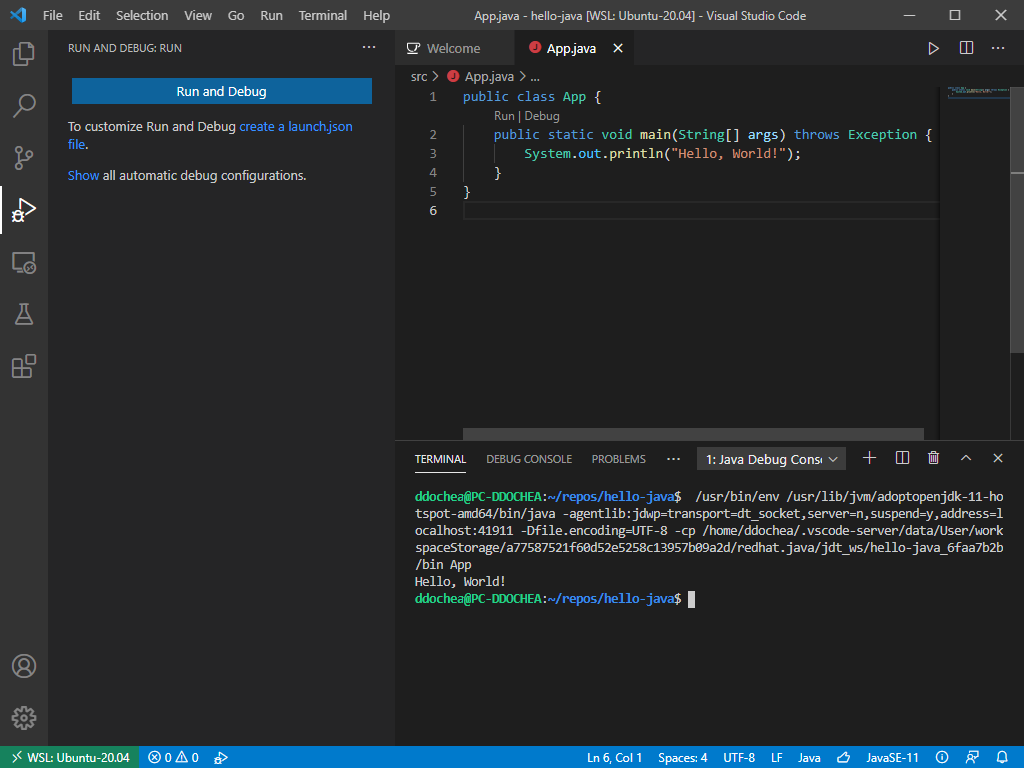Open the Explorer view in activity bar
Viewport: 1024px width, 768px height.
click(24, 54)
